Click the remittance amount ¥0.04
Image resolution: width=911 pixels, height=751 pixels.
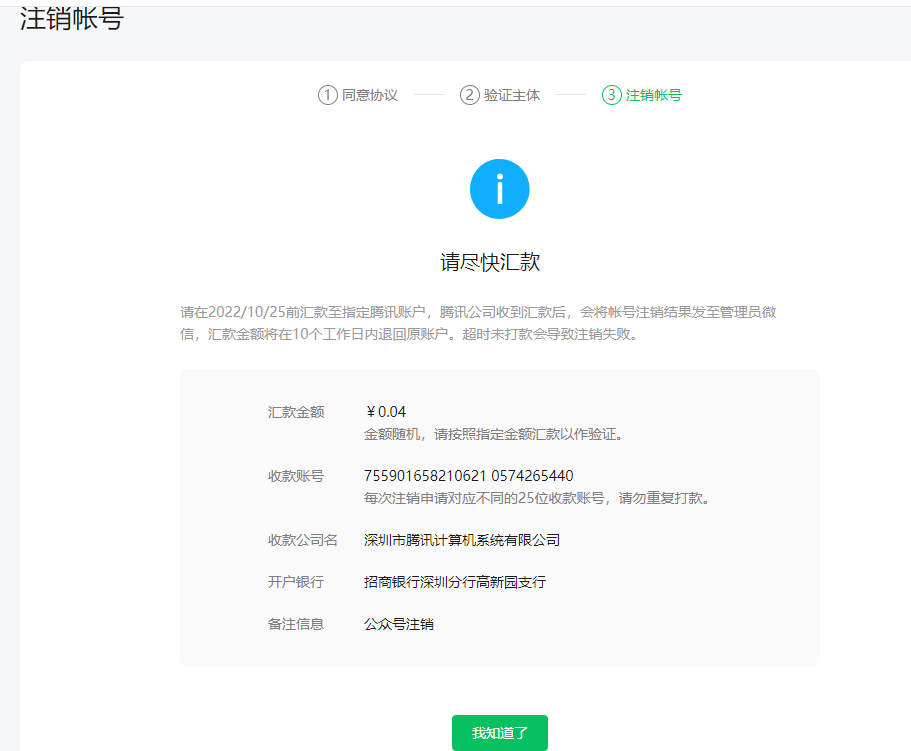386,412
